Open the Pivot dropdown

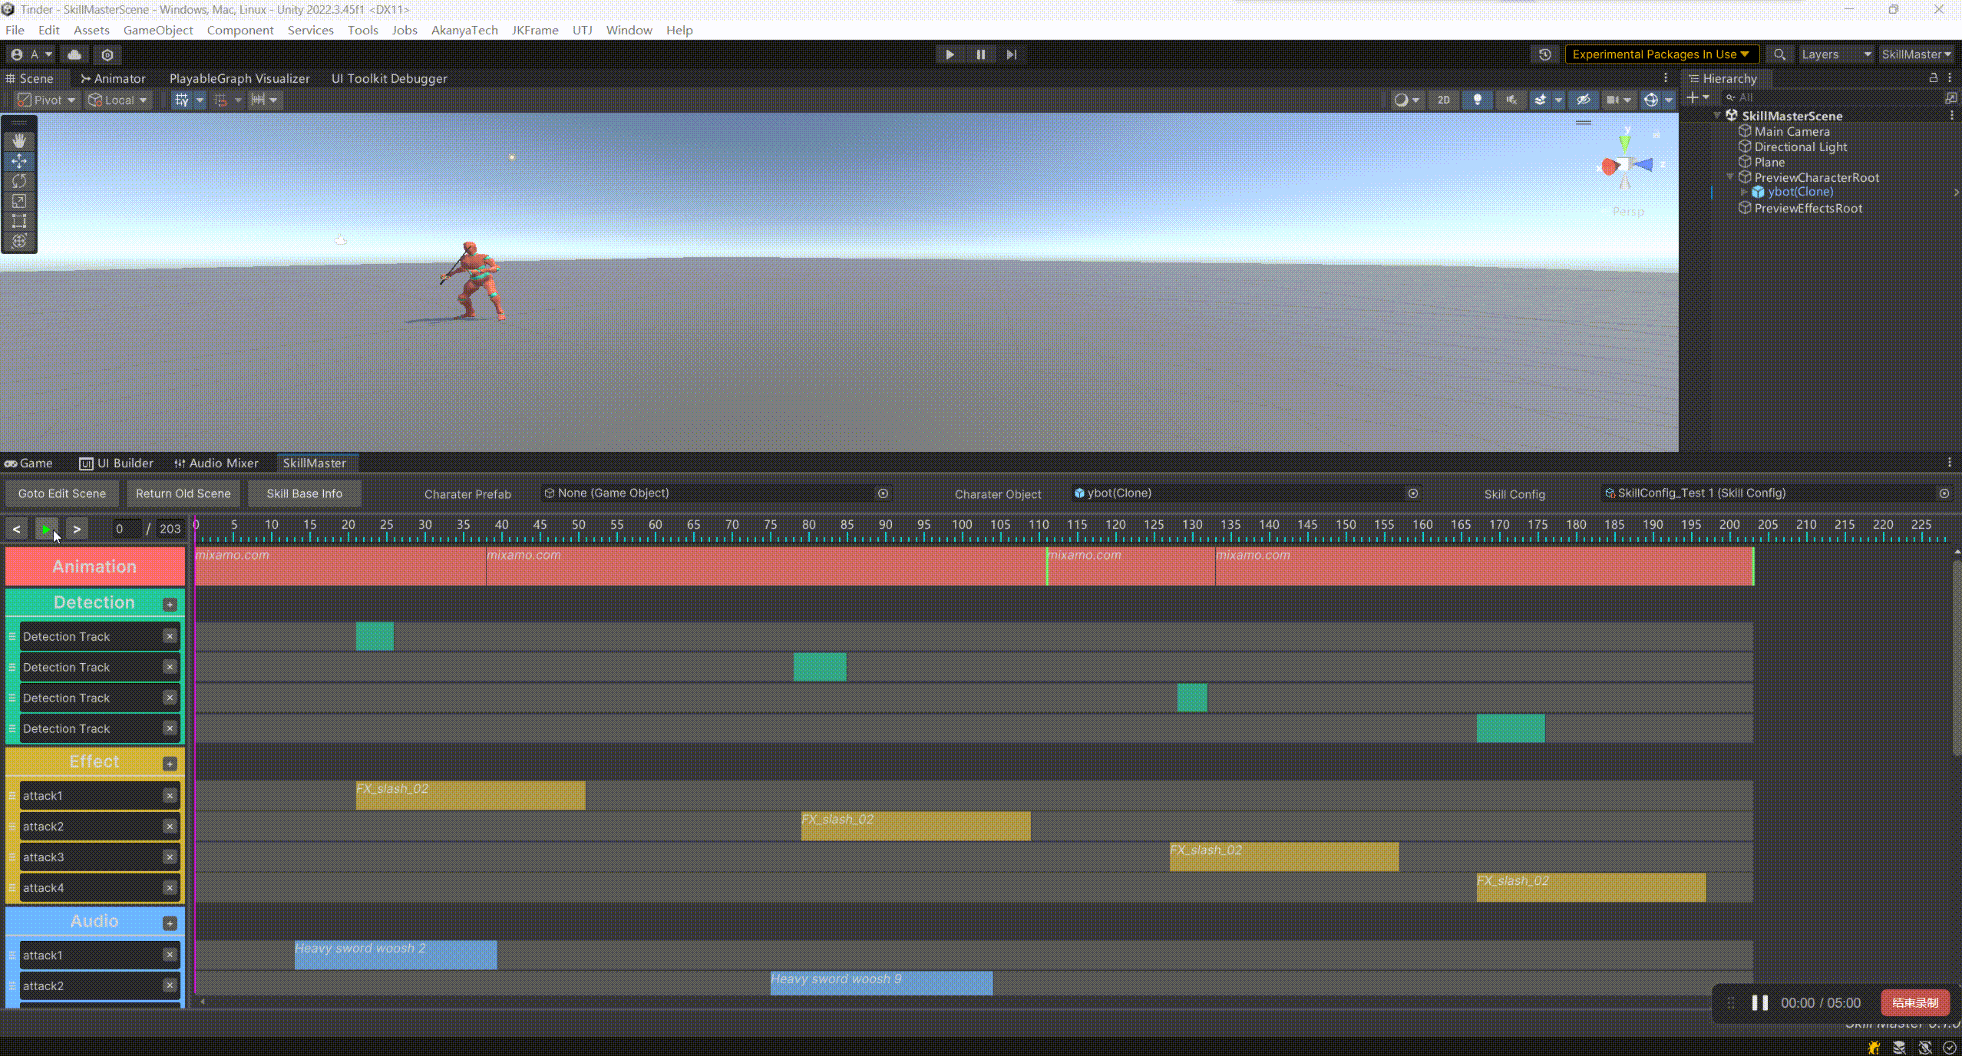[x=47, y=100]
